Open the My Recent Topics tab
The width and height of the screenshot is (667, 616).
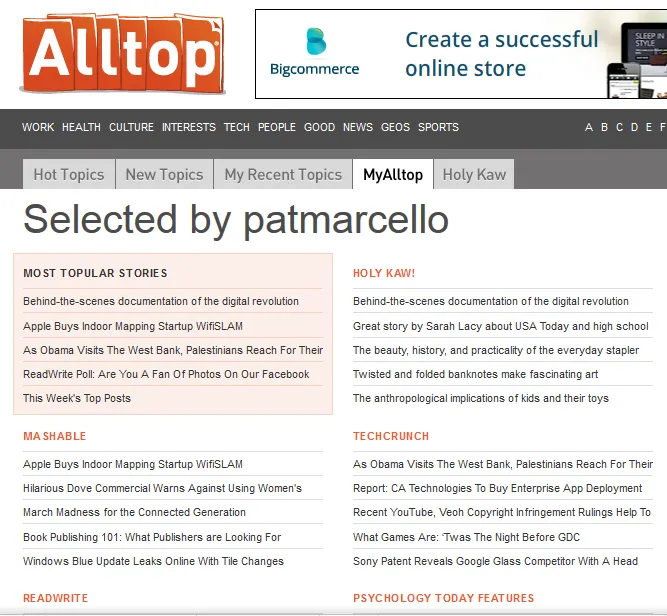tap(283, 174)
